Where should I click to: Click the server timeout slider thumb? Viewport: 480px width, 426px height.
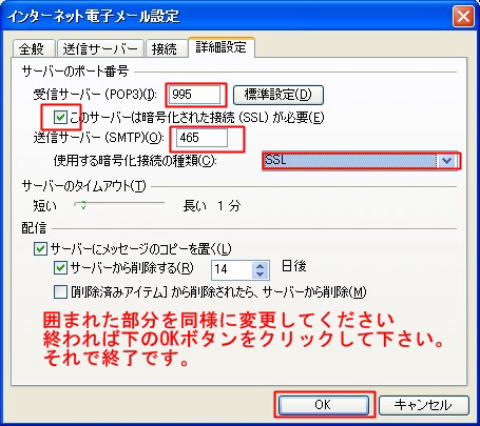pyautogui.click(x=83, y=205)
